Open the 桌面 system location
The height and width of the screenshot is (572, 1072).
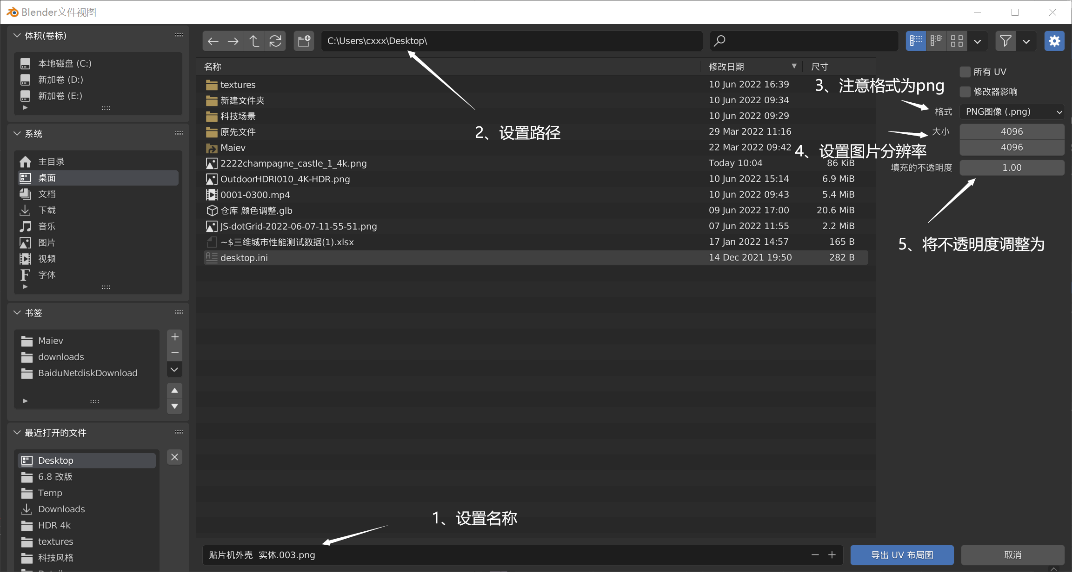click(x=98, y=178)
